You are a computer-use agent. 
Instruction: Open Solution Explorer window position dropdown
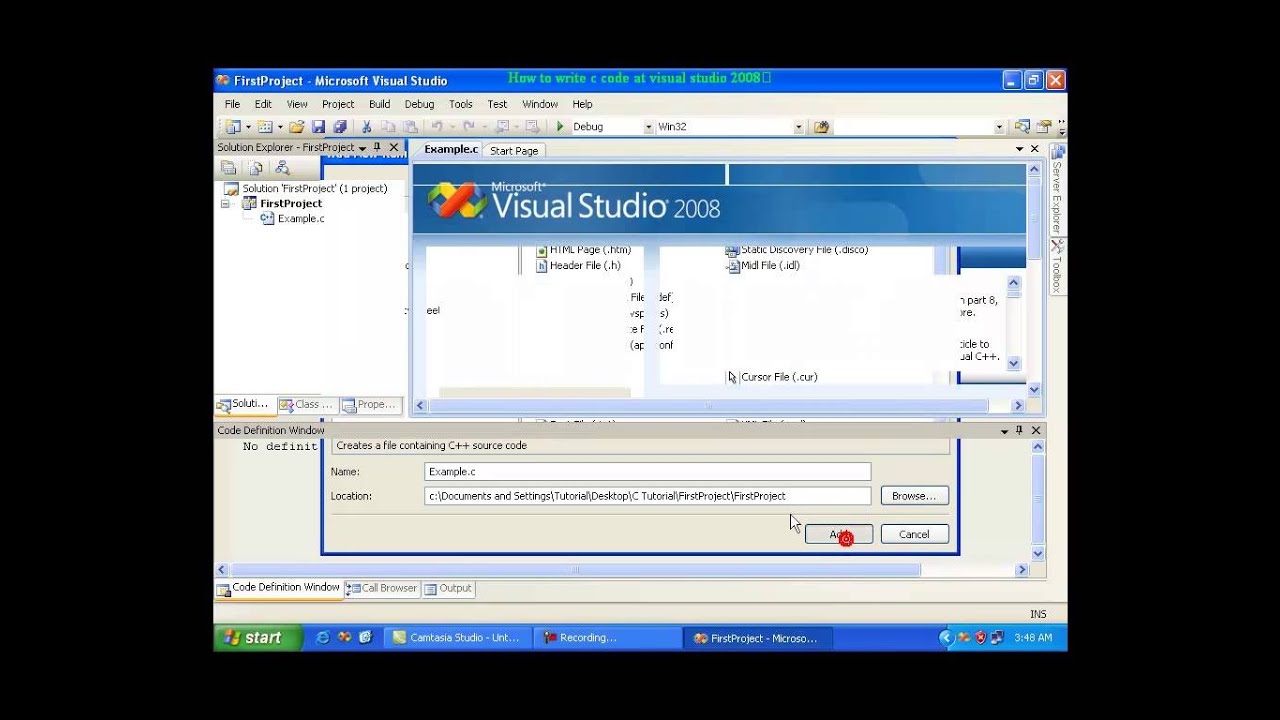tap(362, 147)
